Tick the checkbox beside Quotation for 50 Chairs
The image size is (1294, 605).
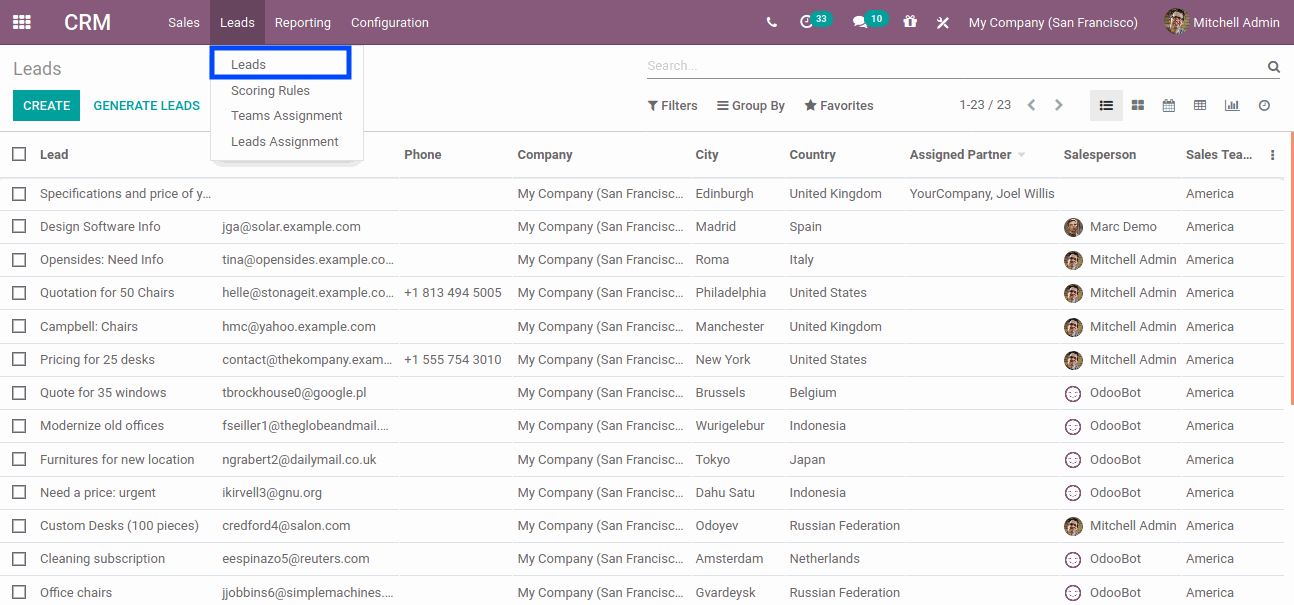[18, 292]
